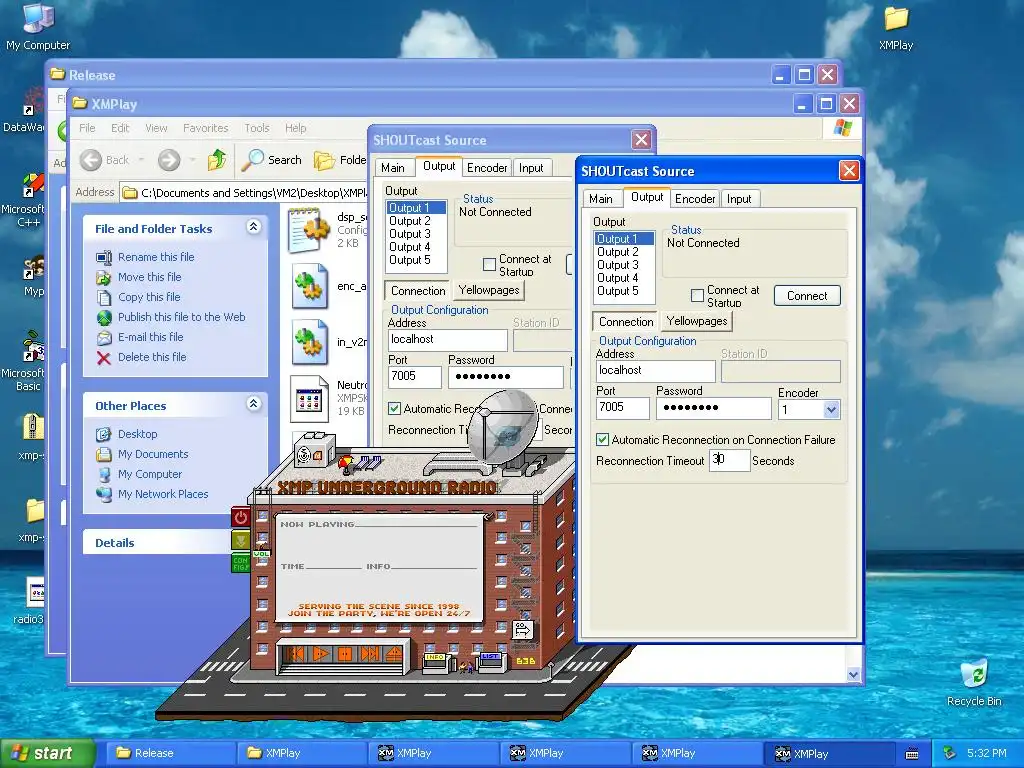The height and width of the screenshot is (768, 1024).
Task: Switch to Main tab in rear SHOUTcast window
Action: coord(392,168)
